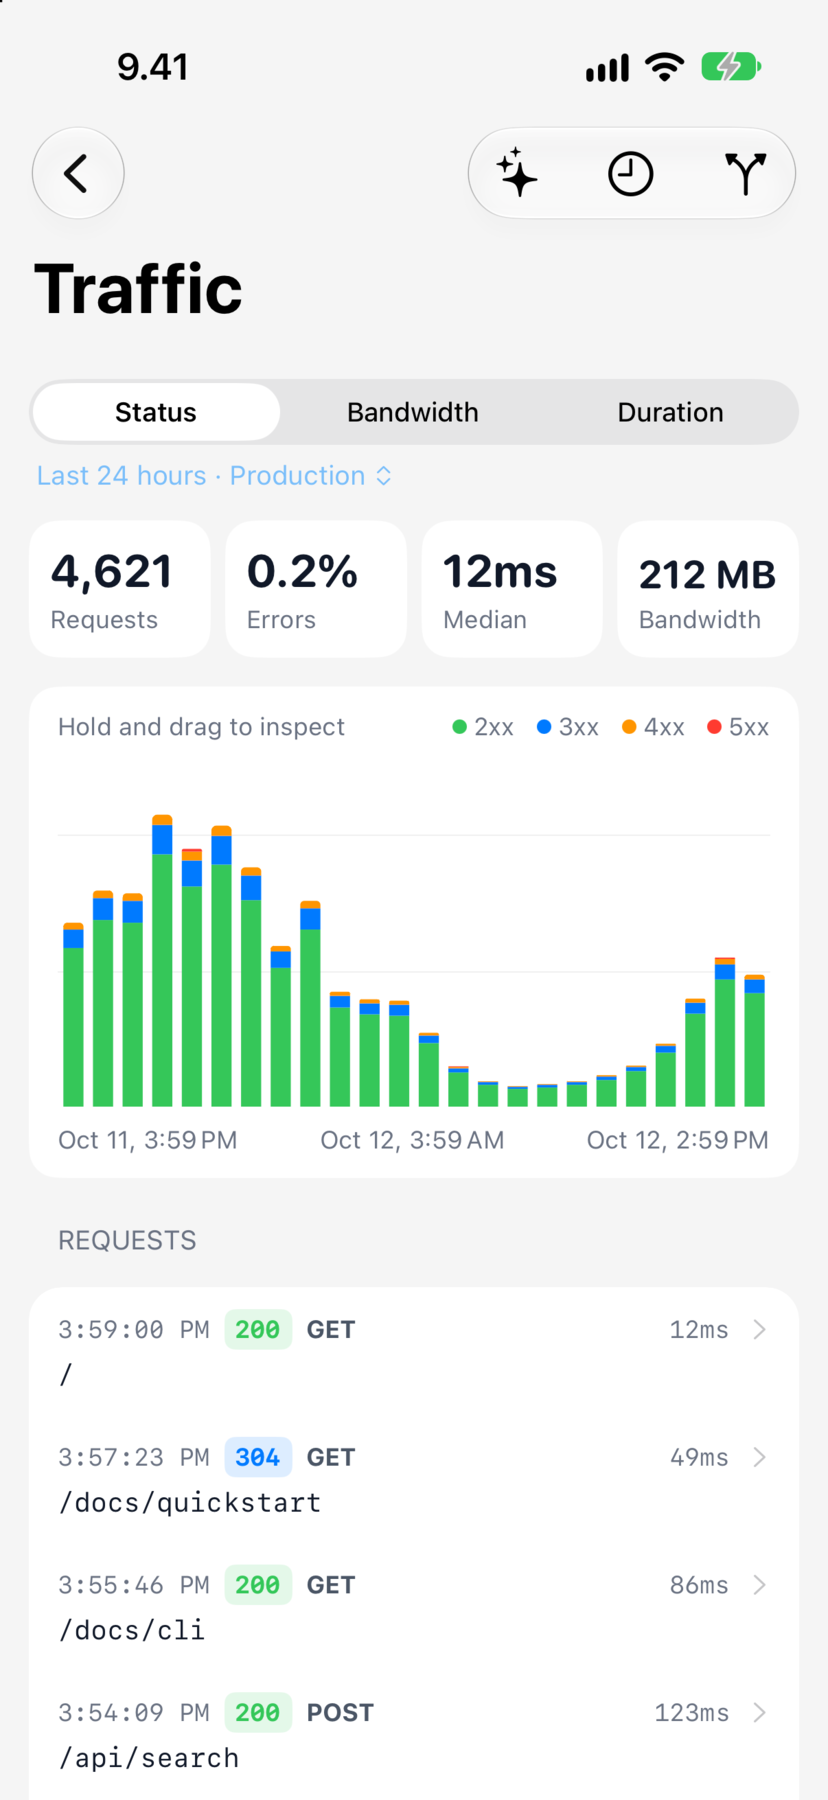
Task: Tap the Wi-Fi status icon
Action: tap(665, 67)
